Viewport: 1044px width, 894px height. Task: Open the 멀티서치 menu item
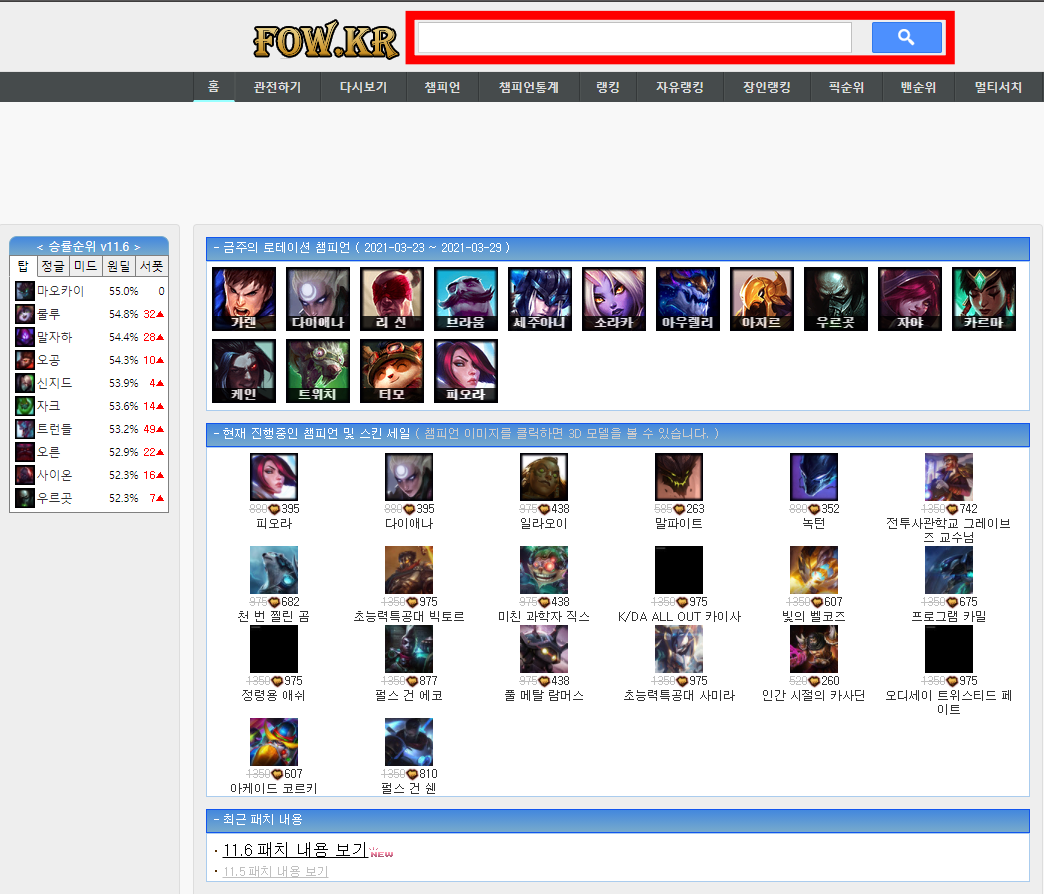[998, 87]
